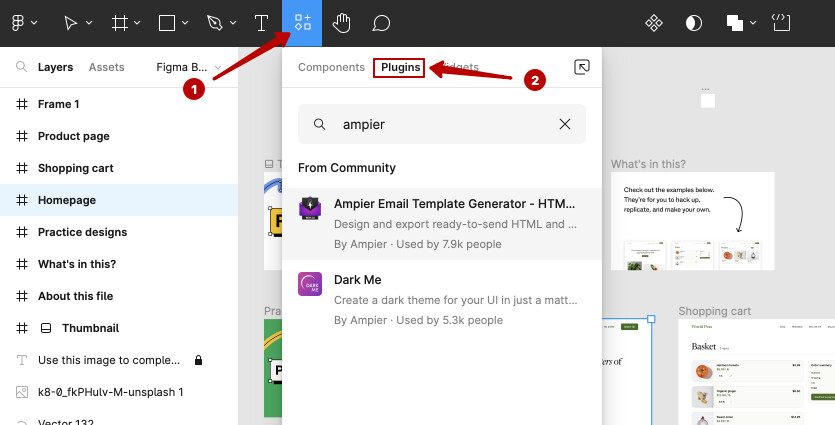Select the Text tool

click(x=261, y=23)
